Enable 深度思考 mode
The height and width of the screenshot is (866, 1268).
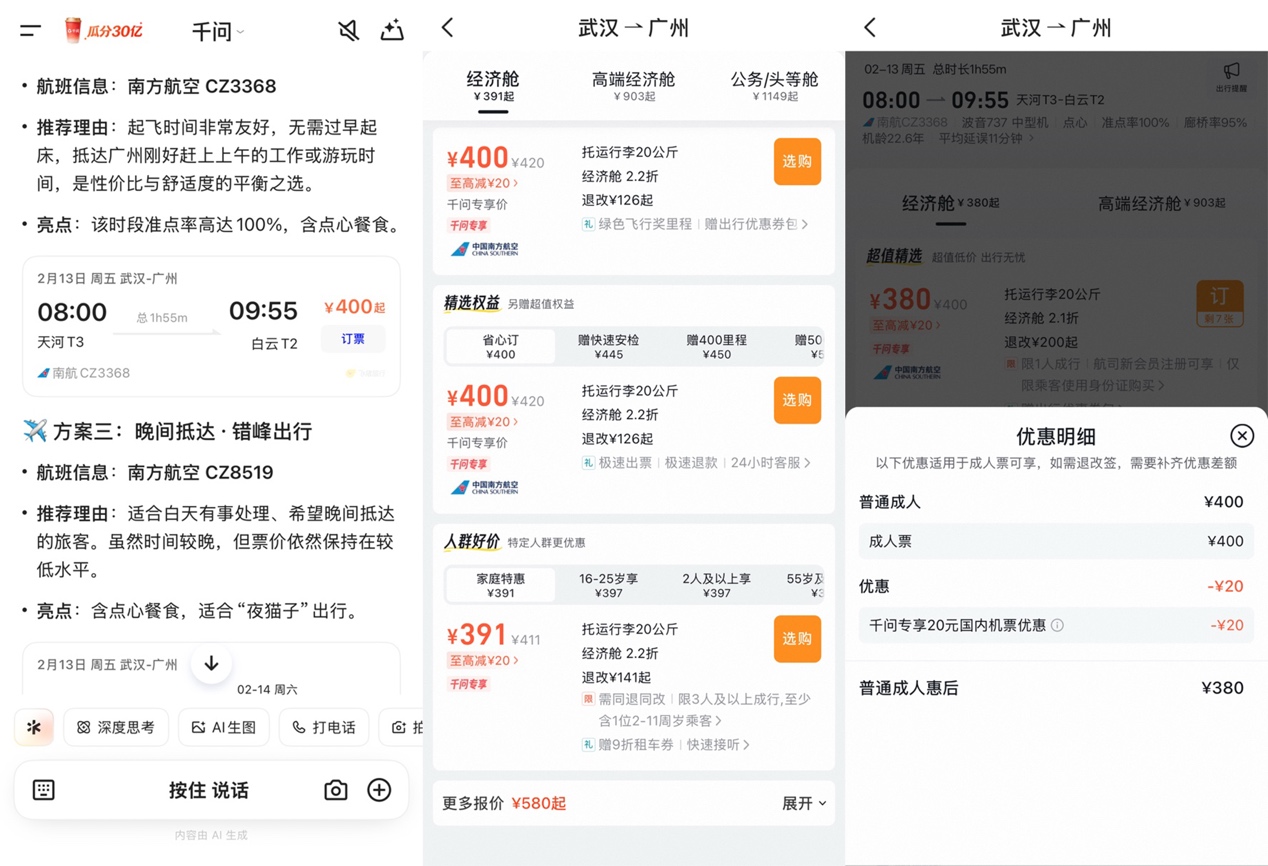tap(116, 727)
